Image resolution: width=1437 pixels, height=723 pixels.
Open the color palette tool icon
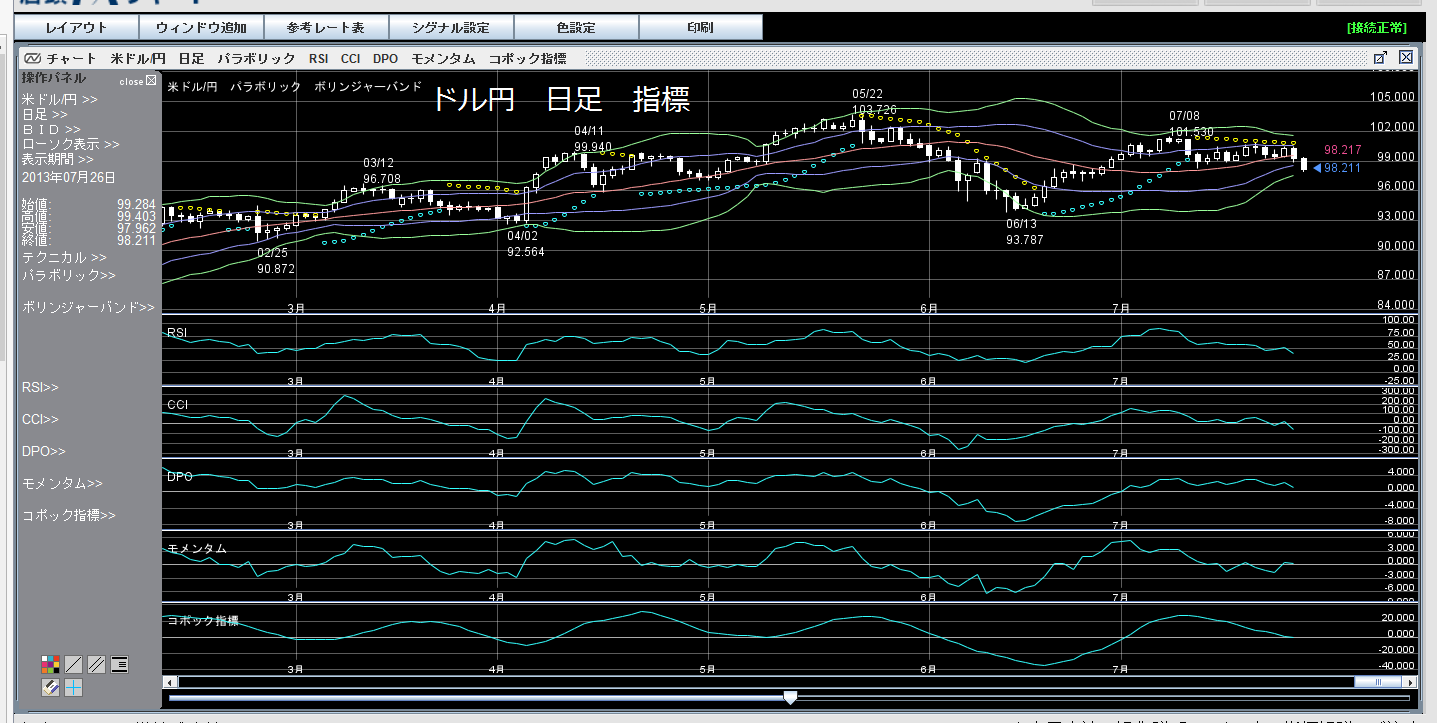point(50,665)
